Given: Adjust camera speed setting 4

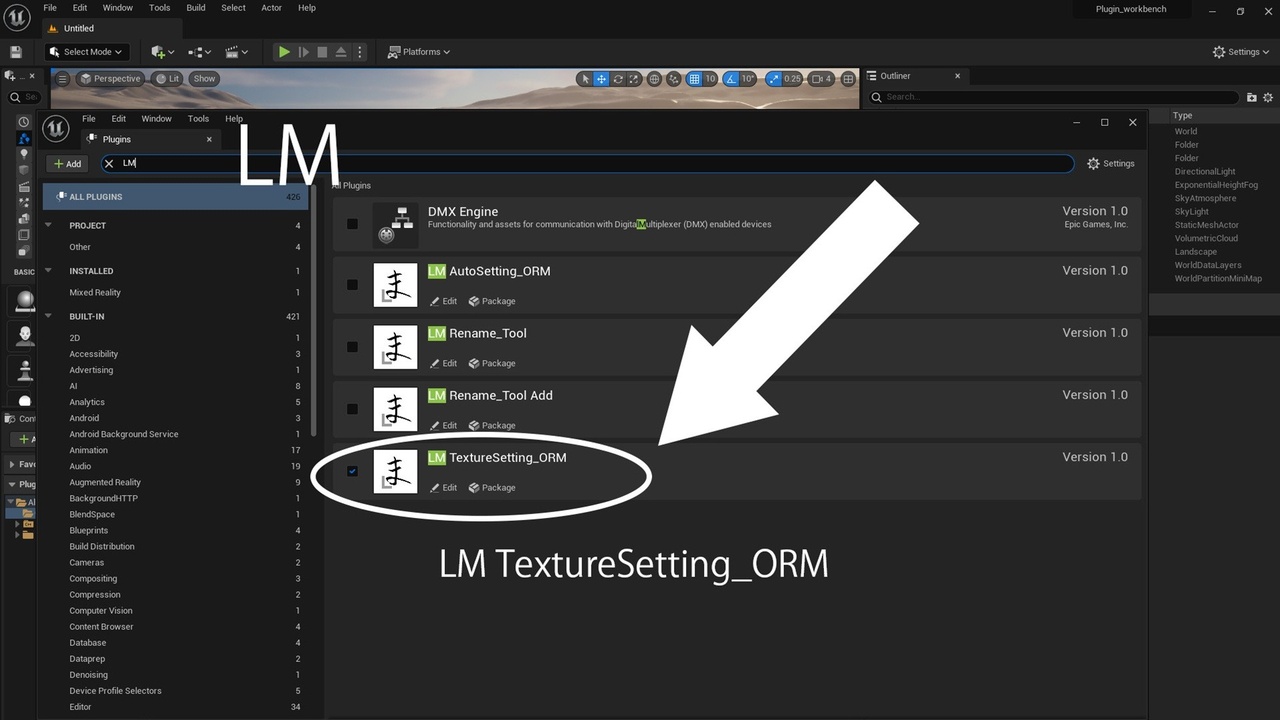Looking at the screenshot, I should tap(821, 79).
